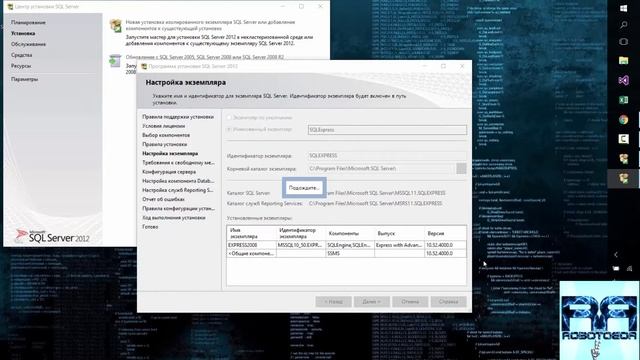Click the instance ID field SQLEXPRESS
The width and height of the screenshot is (640, 360).
tap(387, 156)
